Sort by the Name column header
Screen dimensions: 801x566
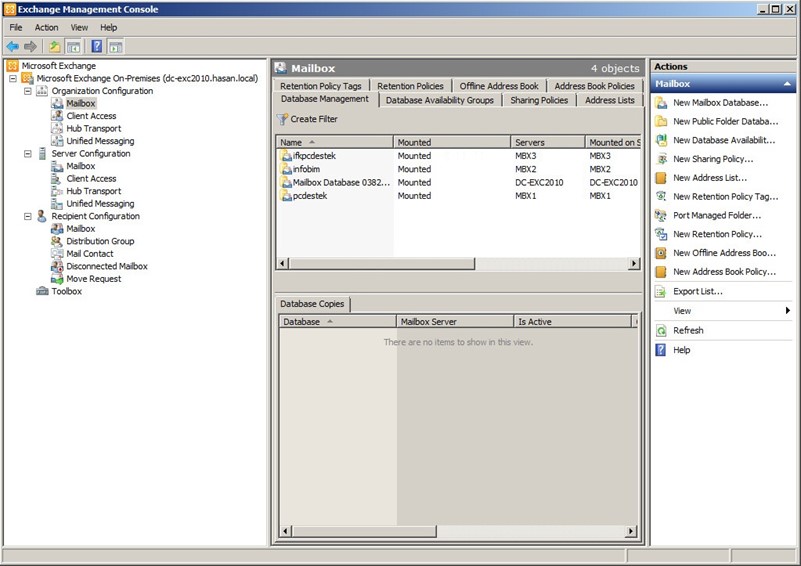point(335,143)
